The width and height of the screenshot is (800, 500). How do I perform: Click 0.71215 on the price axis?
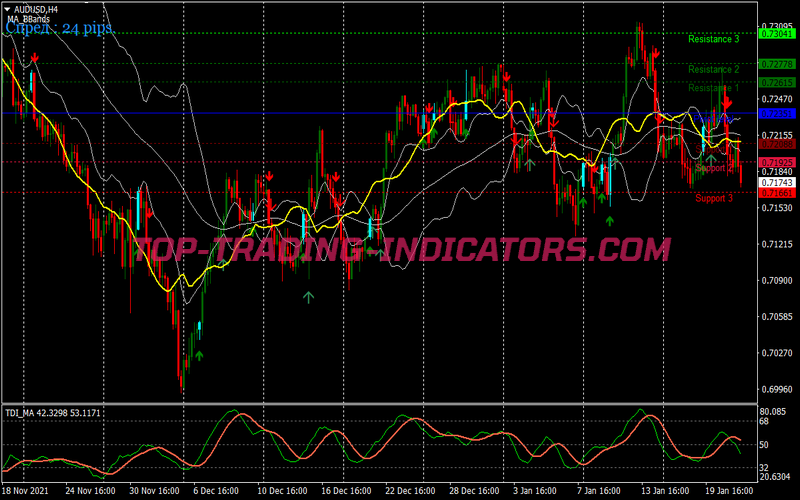[x=777, y=244]
